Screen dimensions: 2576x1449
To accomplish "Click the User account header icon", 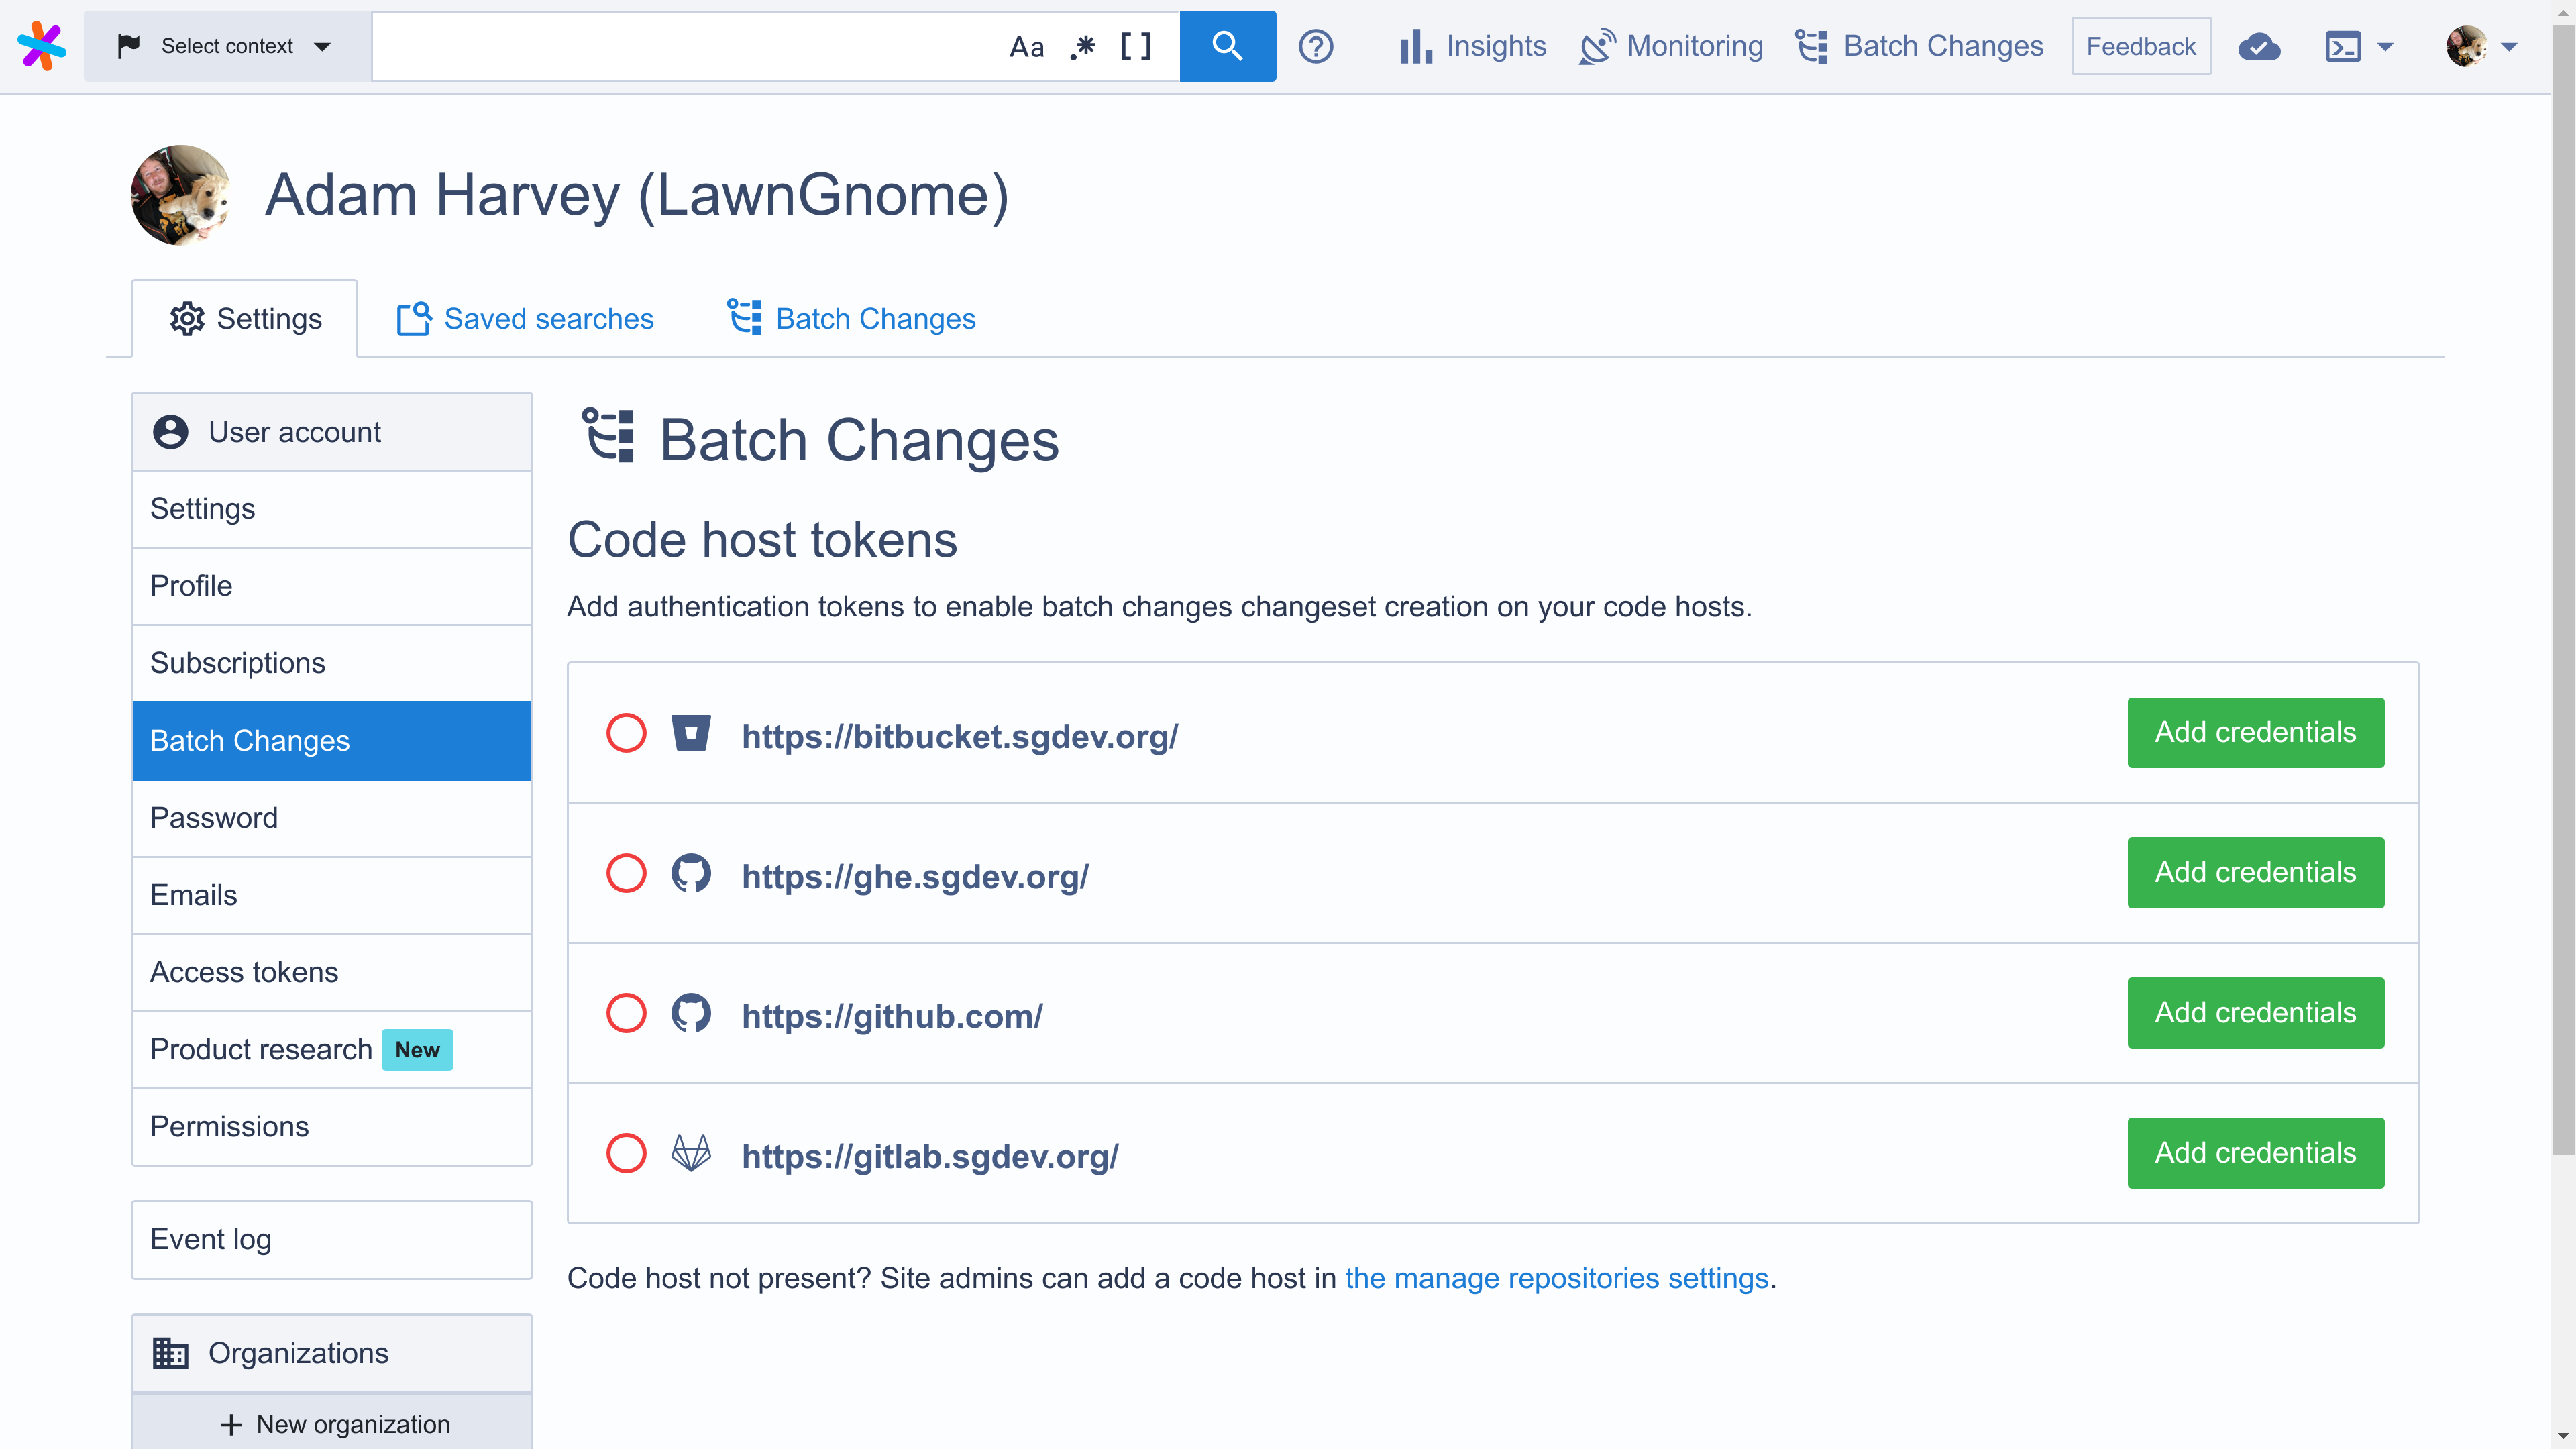I will pyautogui.click(x=170, y=432).
